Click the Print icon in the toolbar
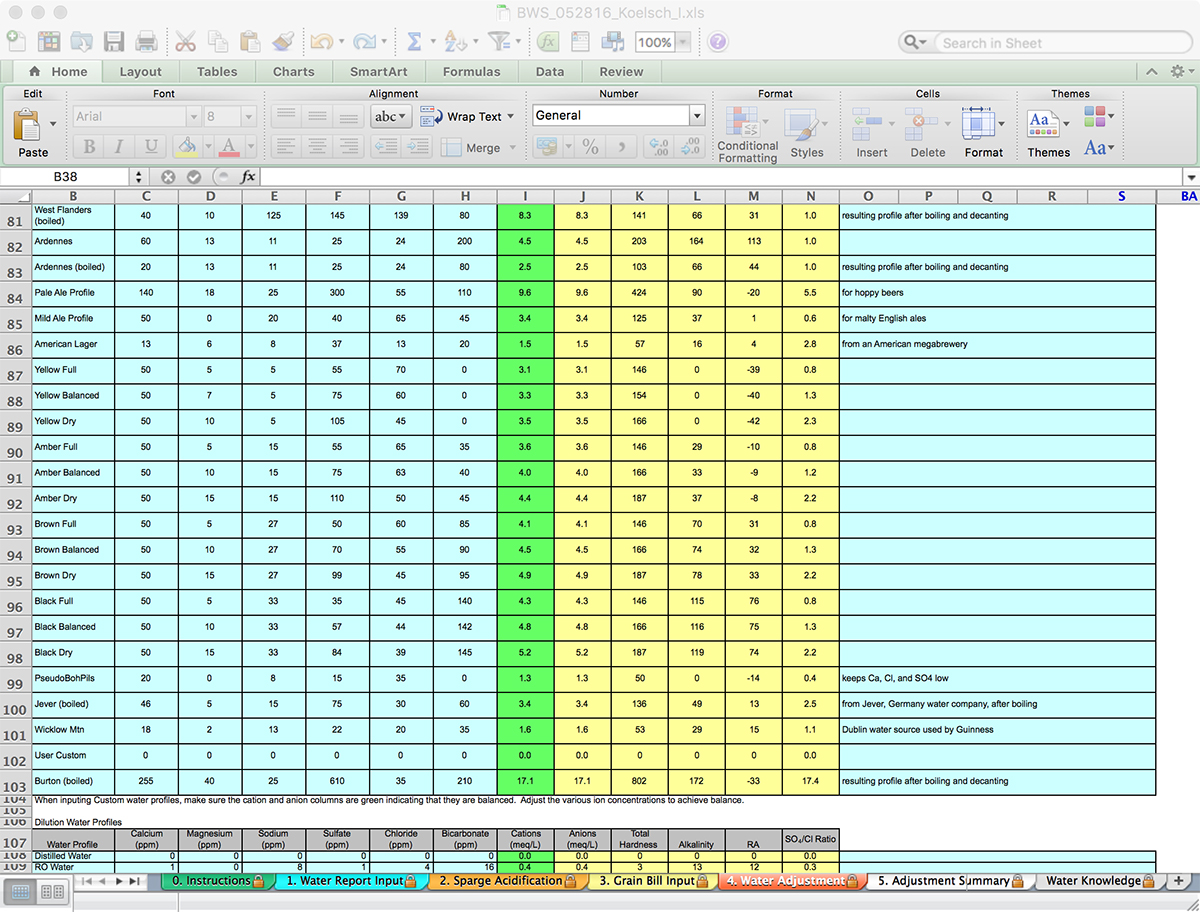Viewport: 1200px width, 912px height. pos(145,41)
